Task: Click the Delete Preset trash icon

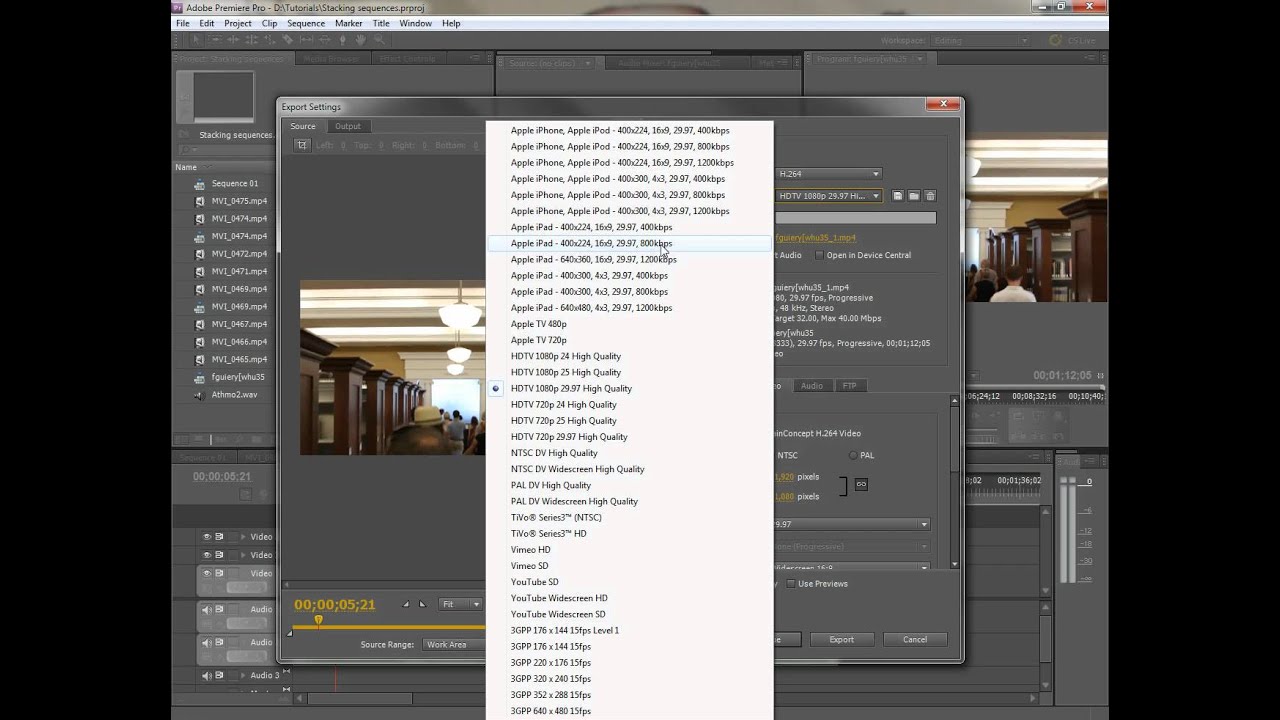Action: (x=930, y=196)
